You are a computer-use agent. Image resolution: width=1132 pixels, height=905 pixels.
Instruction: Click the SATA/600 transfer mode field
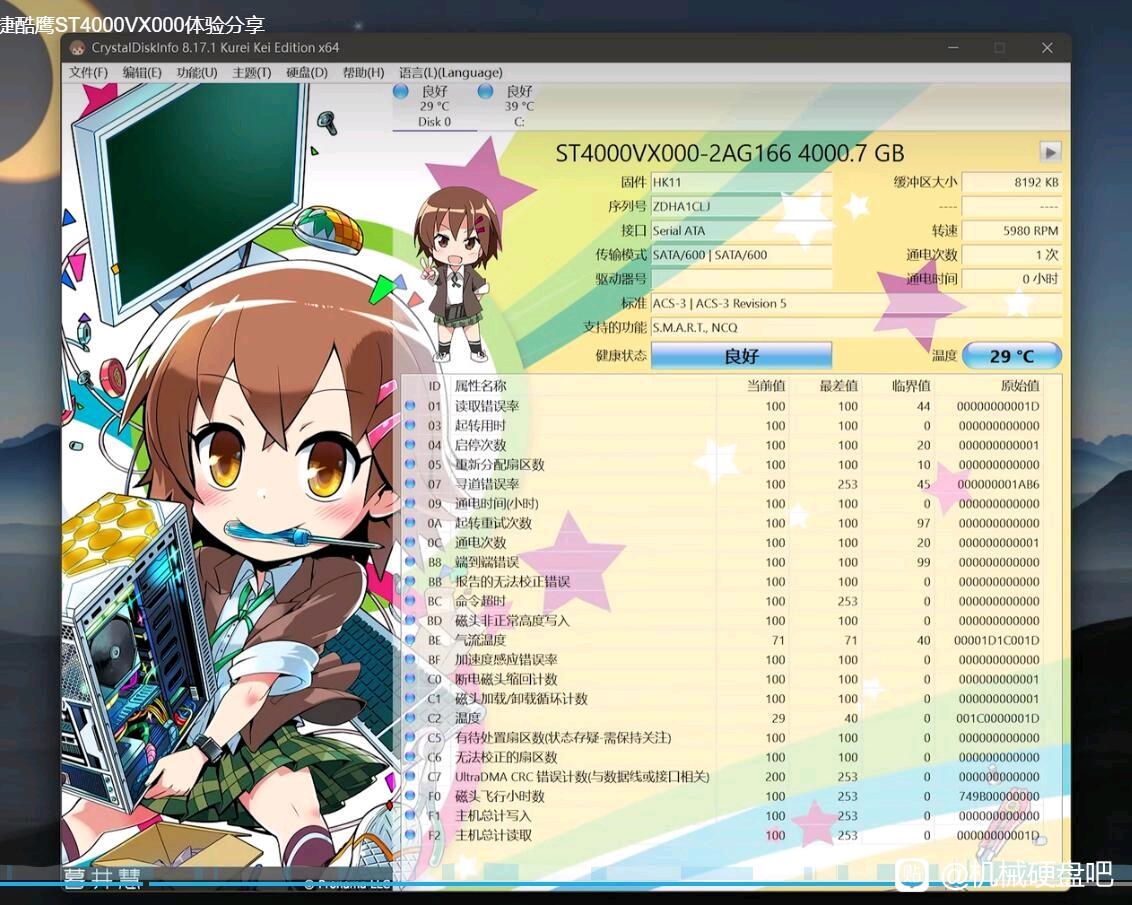pos(741,255)
